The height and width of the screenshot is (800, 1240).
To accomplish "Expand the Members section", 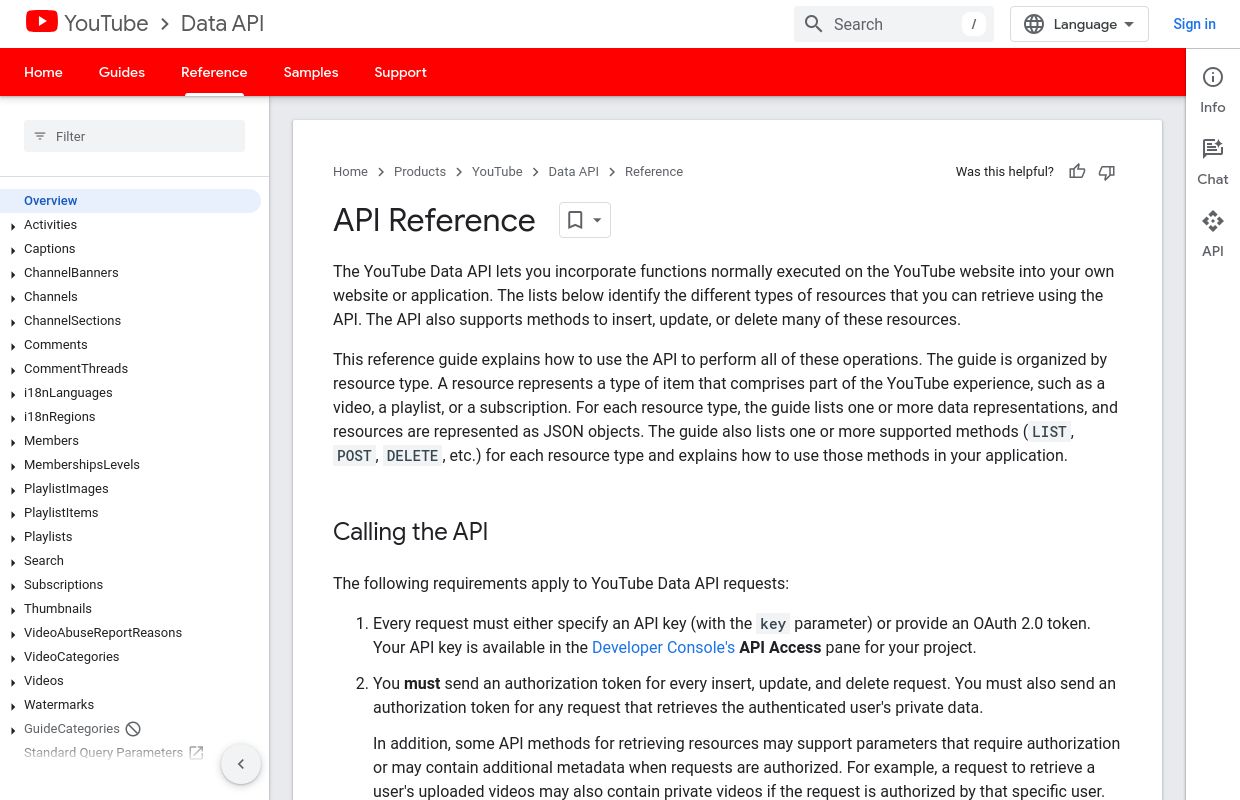I will click(13, 442).
